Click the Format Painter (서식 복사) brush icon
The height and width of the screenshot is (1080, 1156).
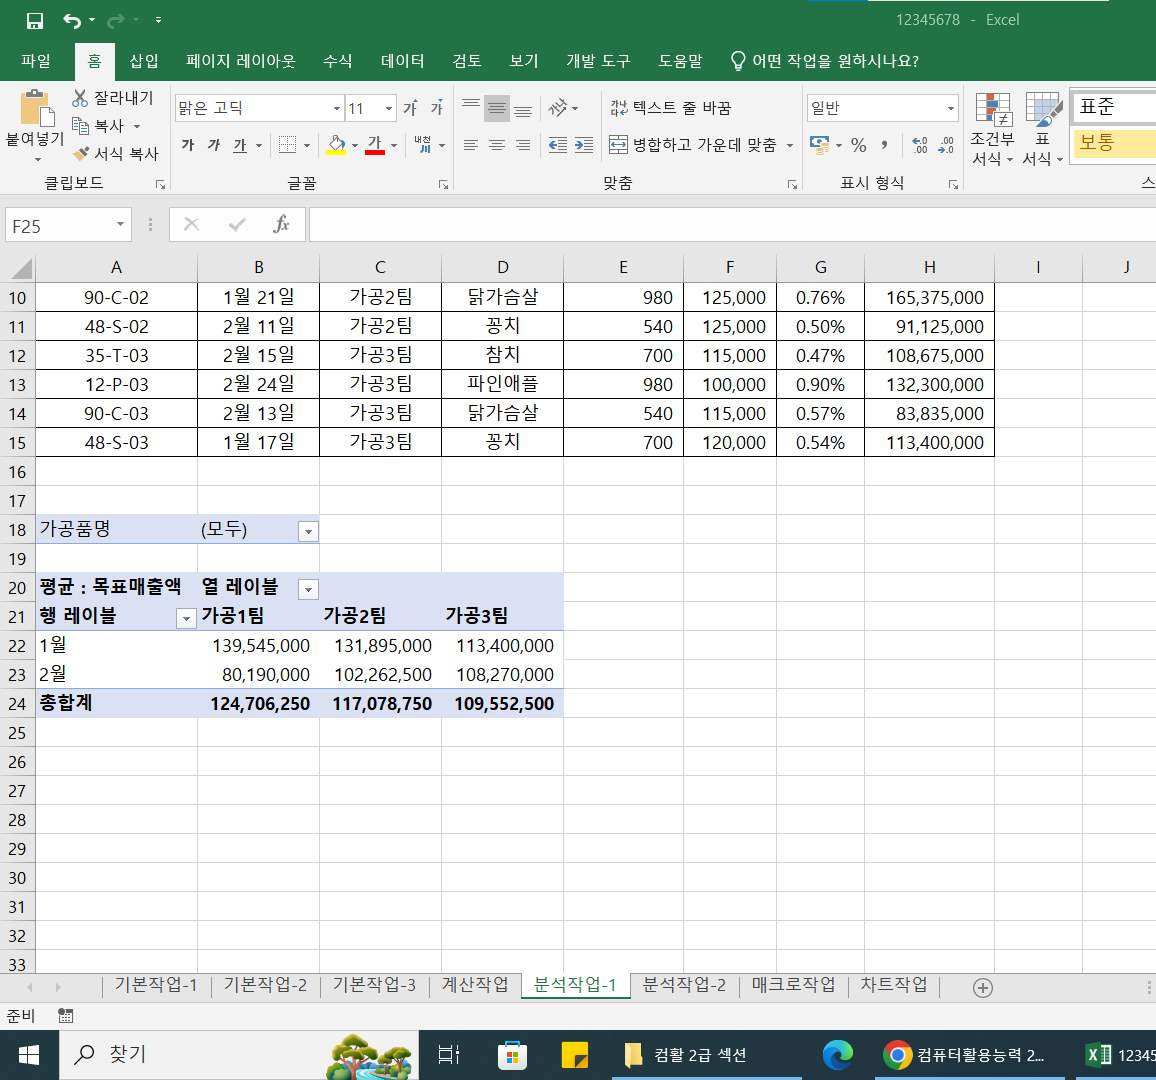point(81,154)
